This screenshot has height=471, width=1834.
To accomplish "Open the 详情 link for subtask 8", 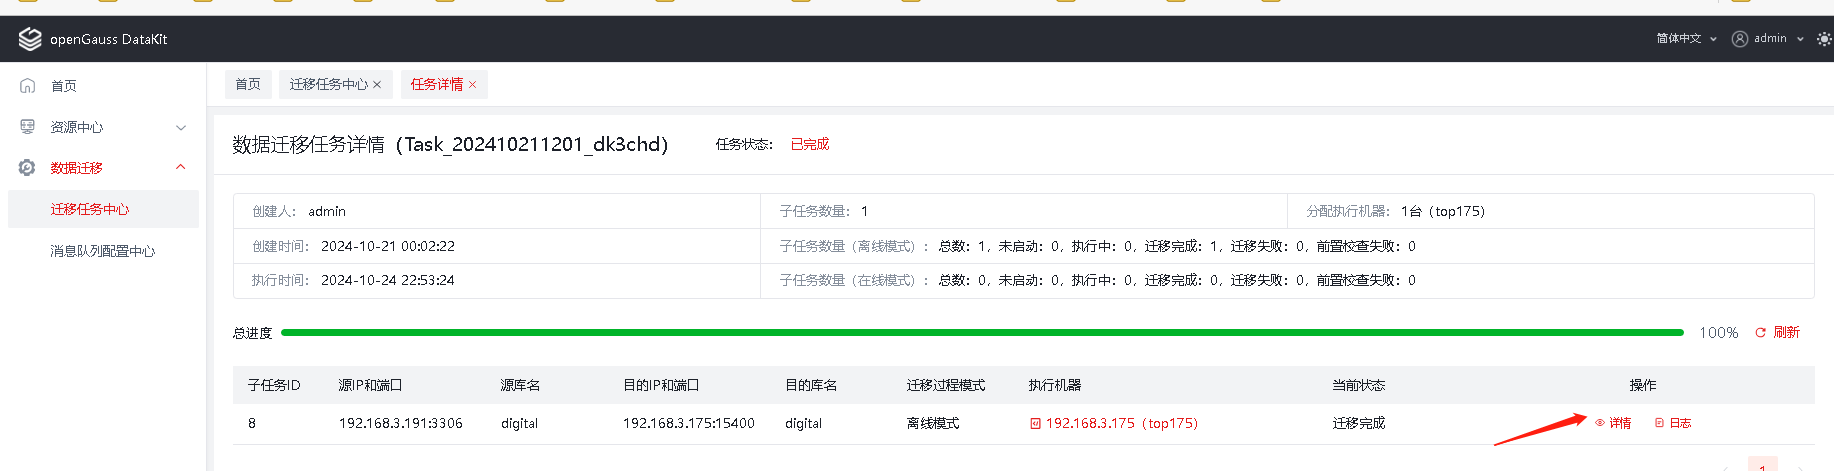I will (x=1613, y=424).
